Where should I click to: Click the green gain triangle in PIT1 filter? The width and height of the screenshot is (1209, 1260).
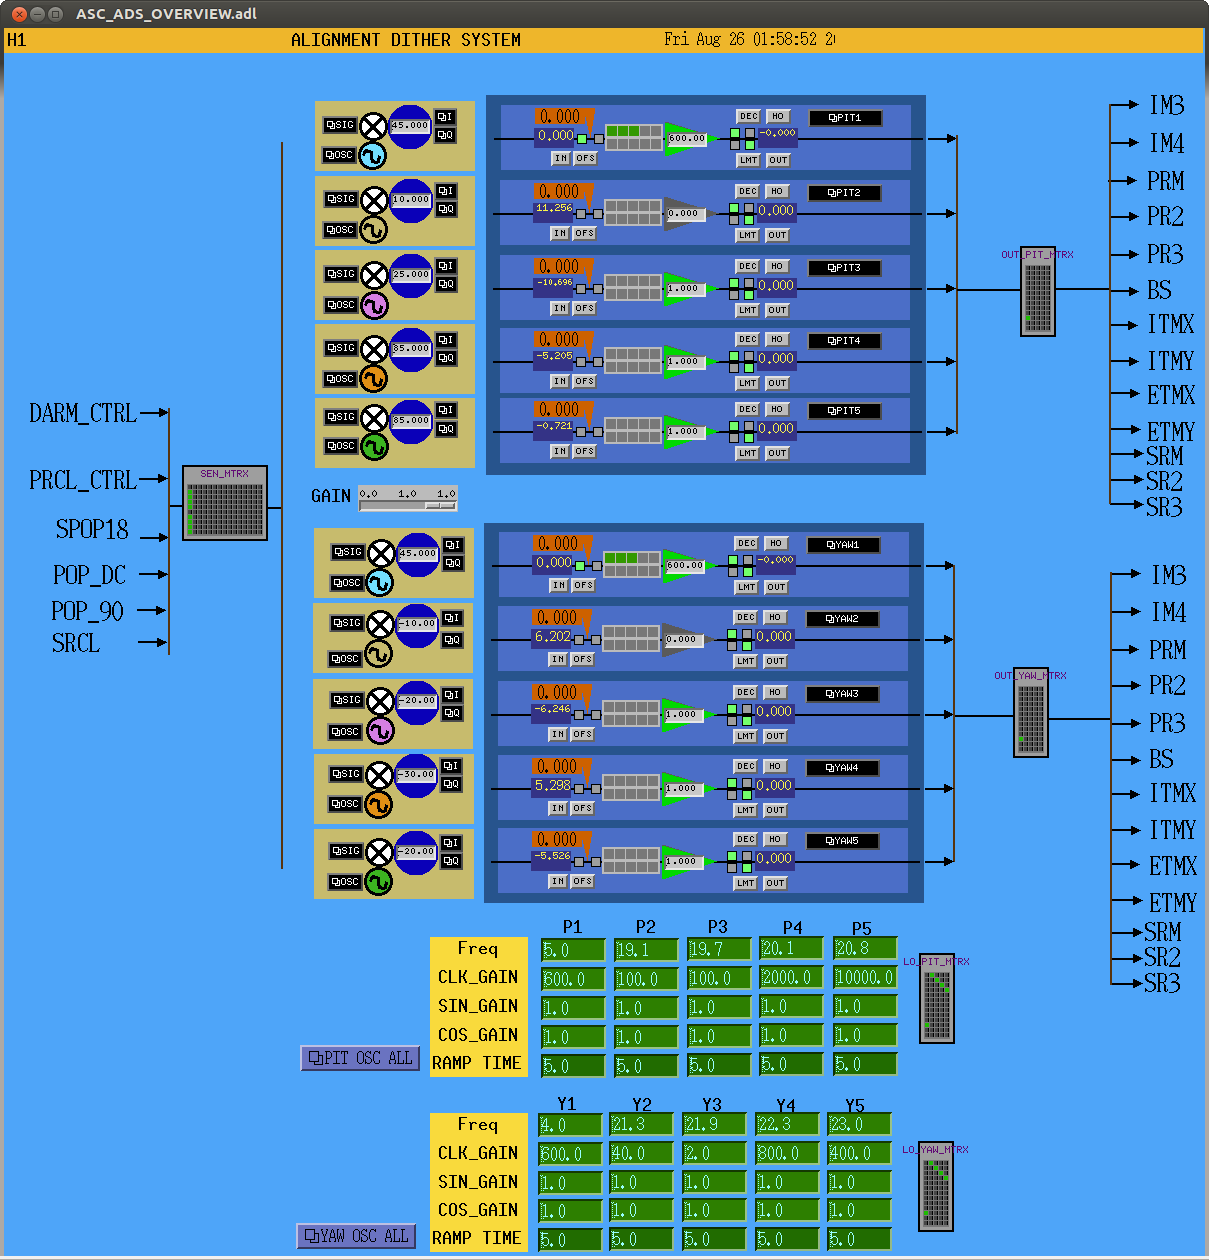685,139
